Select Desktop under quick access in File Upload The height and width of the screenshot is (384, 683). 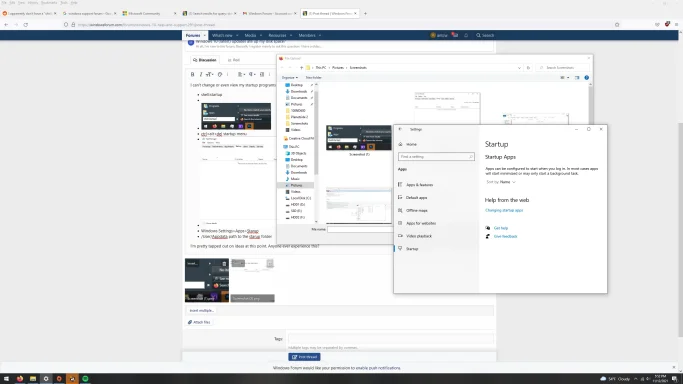click(x=297, y=85)
